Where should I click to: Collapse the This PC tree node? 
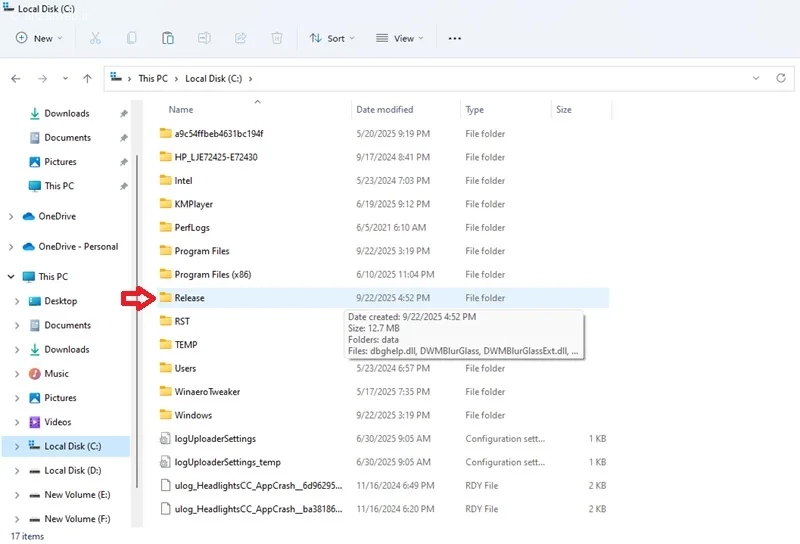coord(11,277)
